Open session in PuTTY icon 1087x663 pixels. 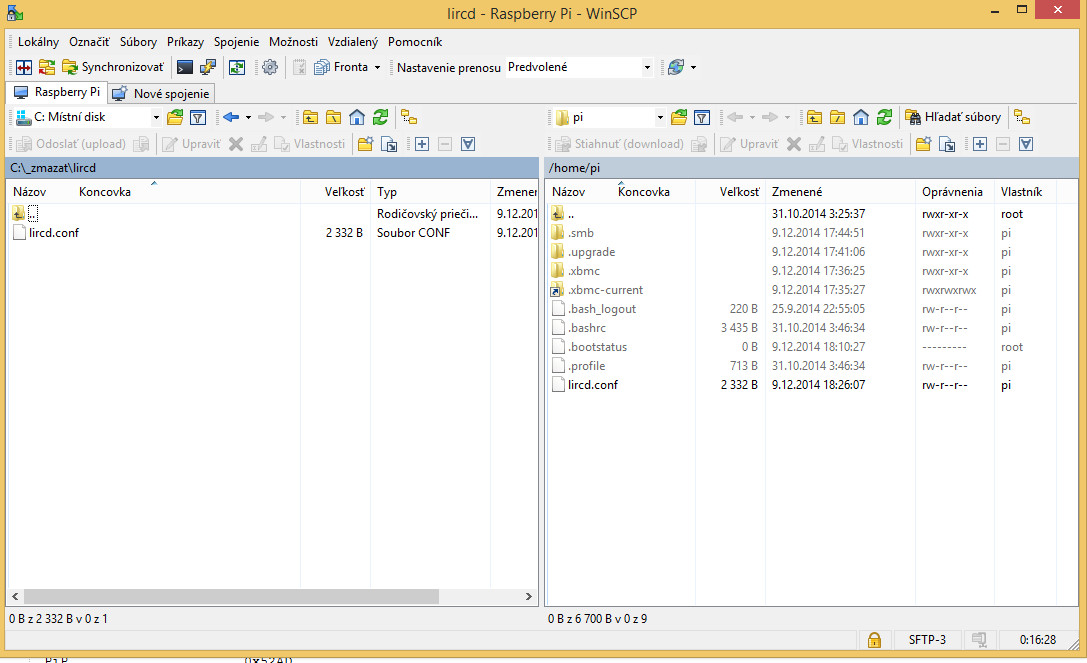click(x=208, y=67)
